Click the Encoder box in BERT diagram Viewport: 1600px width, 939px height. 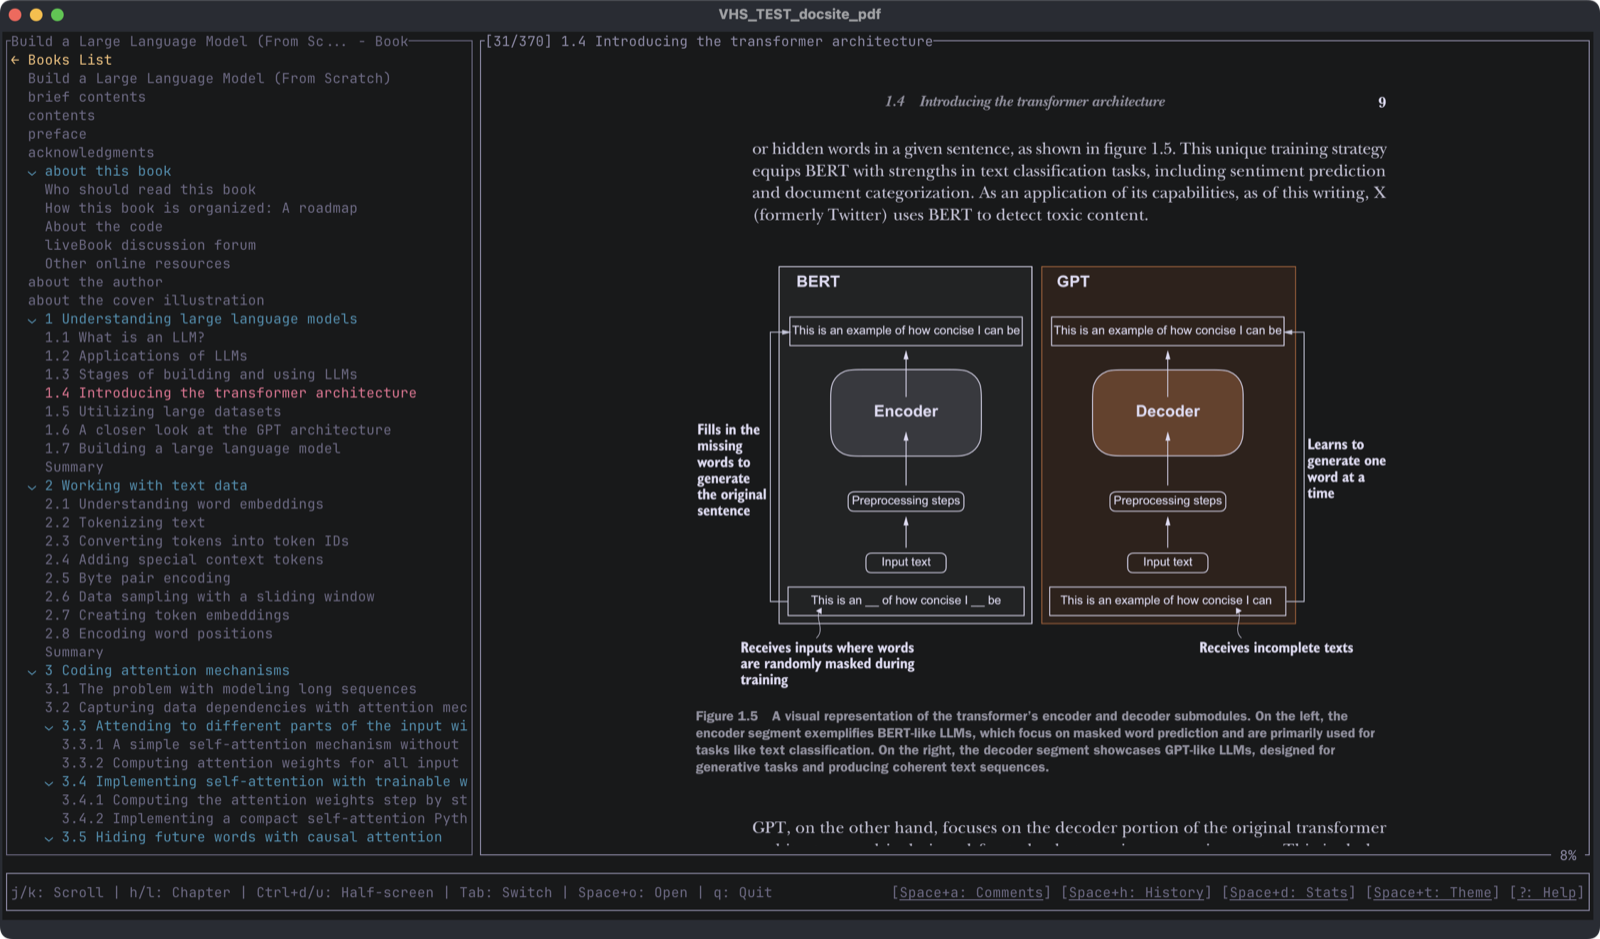point(905,411)
